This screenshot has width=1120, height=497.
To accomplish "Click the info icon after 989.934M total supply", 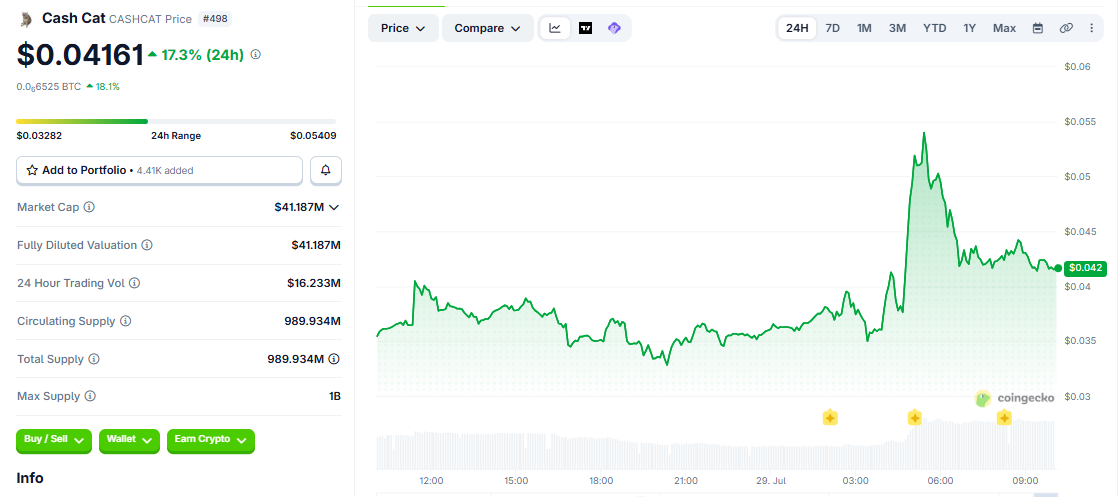I will 334,358.
